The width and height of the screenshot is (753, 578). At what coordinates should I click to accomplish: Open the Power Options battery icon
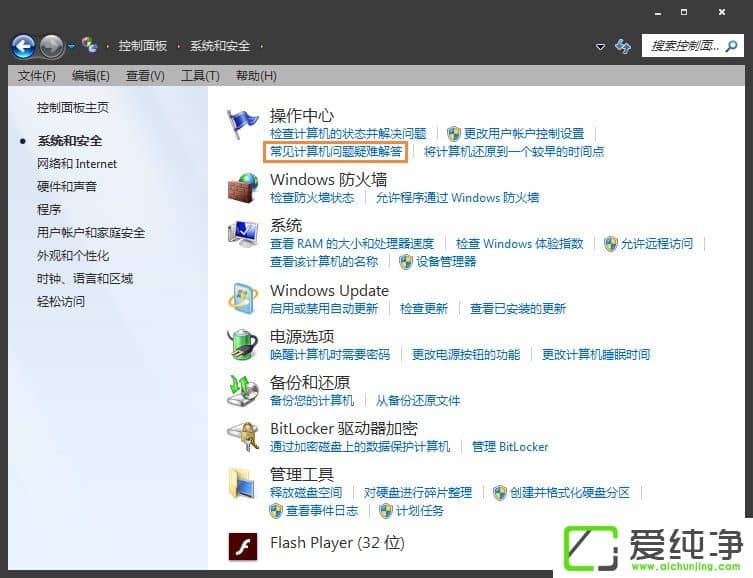click(243, 345)
